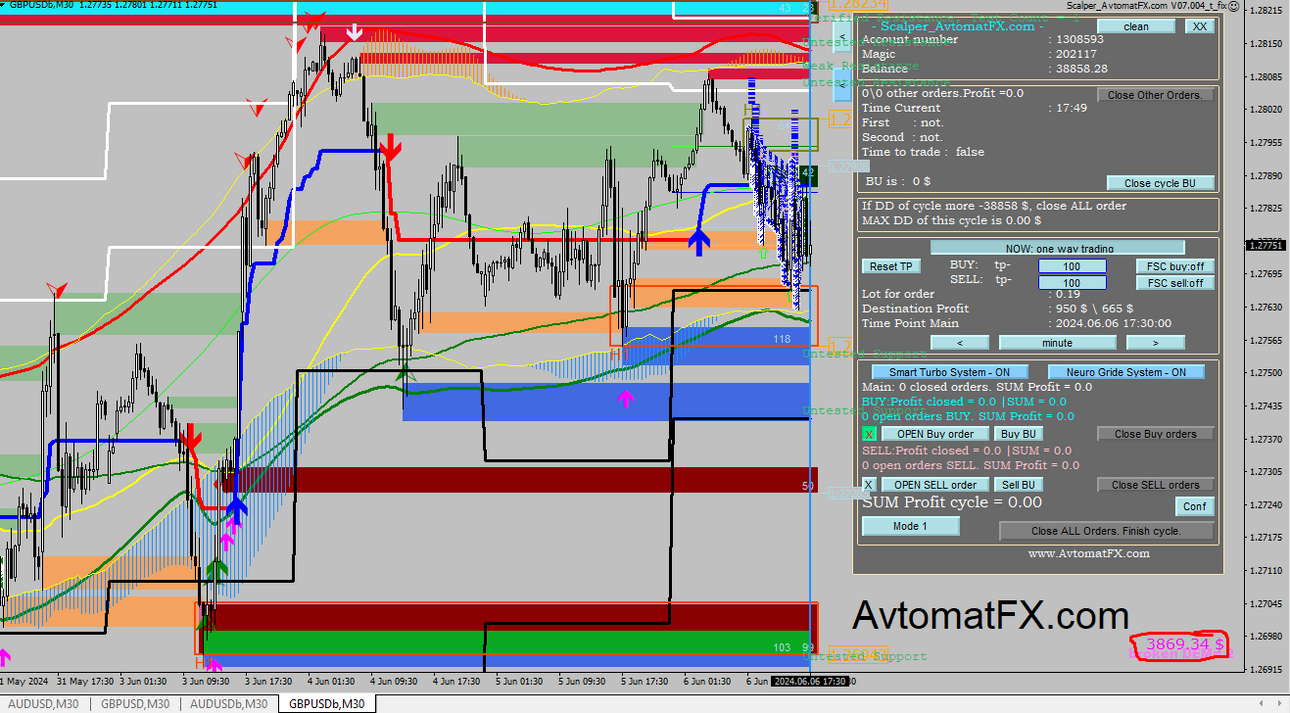Image resolution: width=1290 pixels, height=713 pixels.
Task: Click Destination Profit value 950 $ \ 665 $
Action: tap(1094, 309)
